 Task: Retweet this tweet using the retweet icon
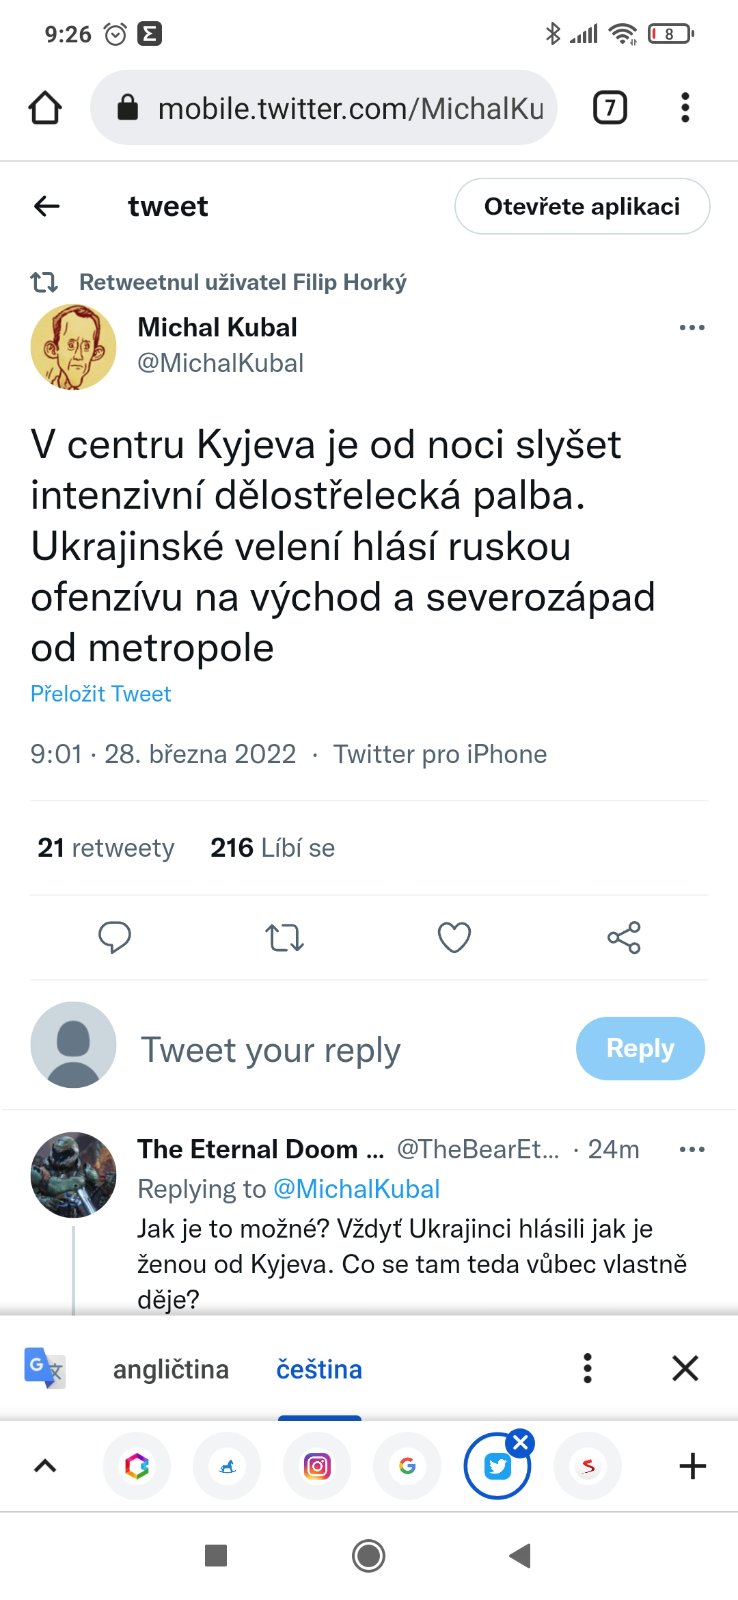[x=284, y=937]
